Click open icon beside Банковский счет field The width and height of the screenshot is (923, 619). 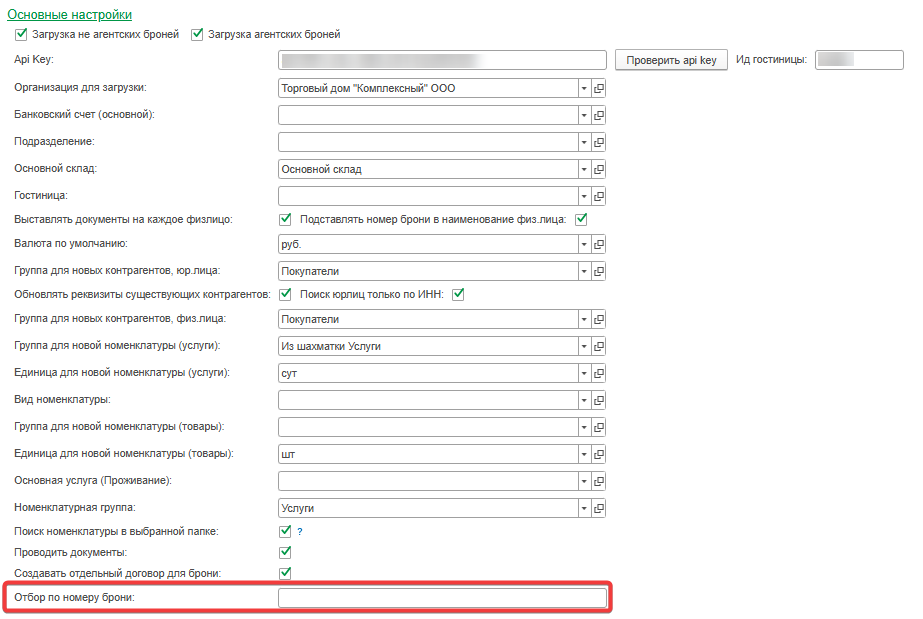click(x=600, y=115)
